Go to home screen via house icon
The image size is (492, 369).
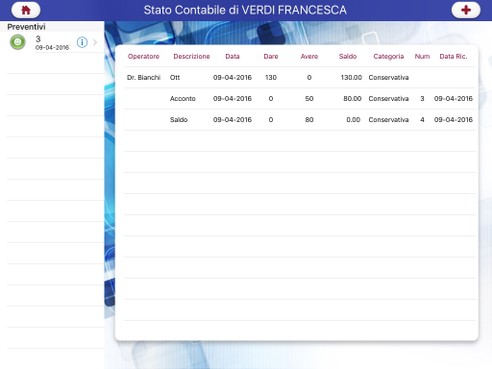pos(26,10)
